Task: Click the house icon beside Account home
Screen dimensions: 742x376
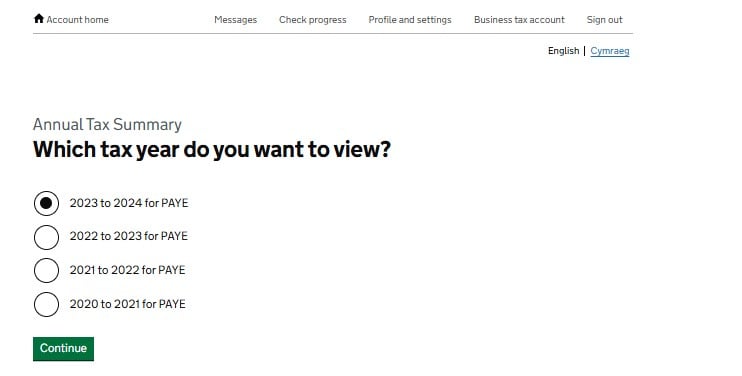Action: [x=39, y=18]
